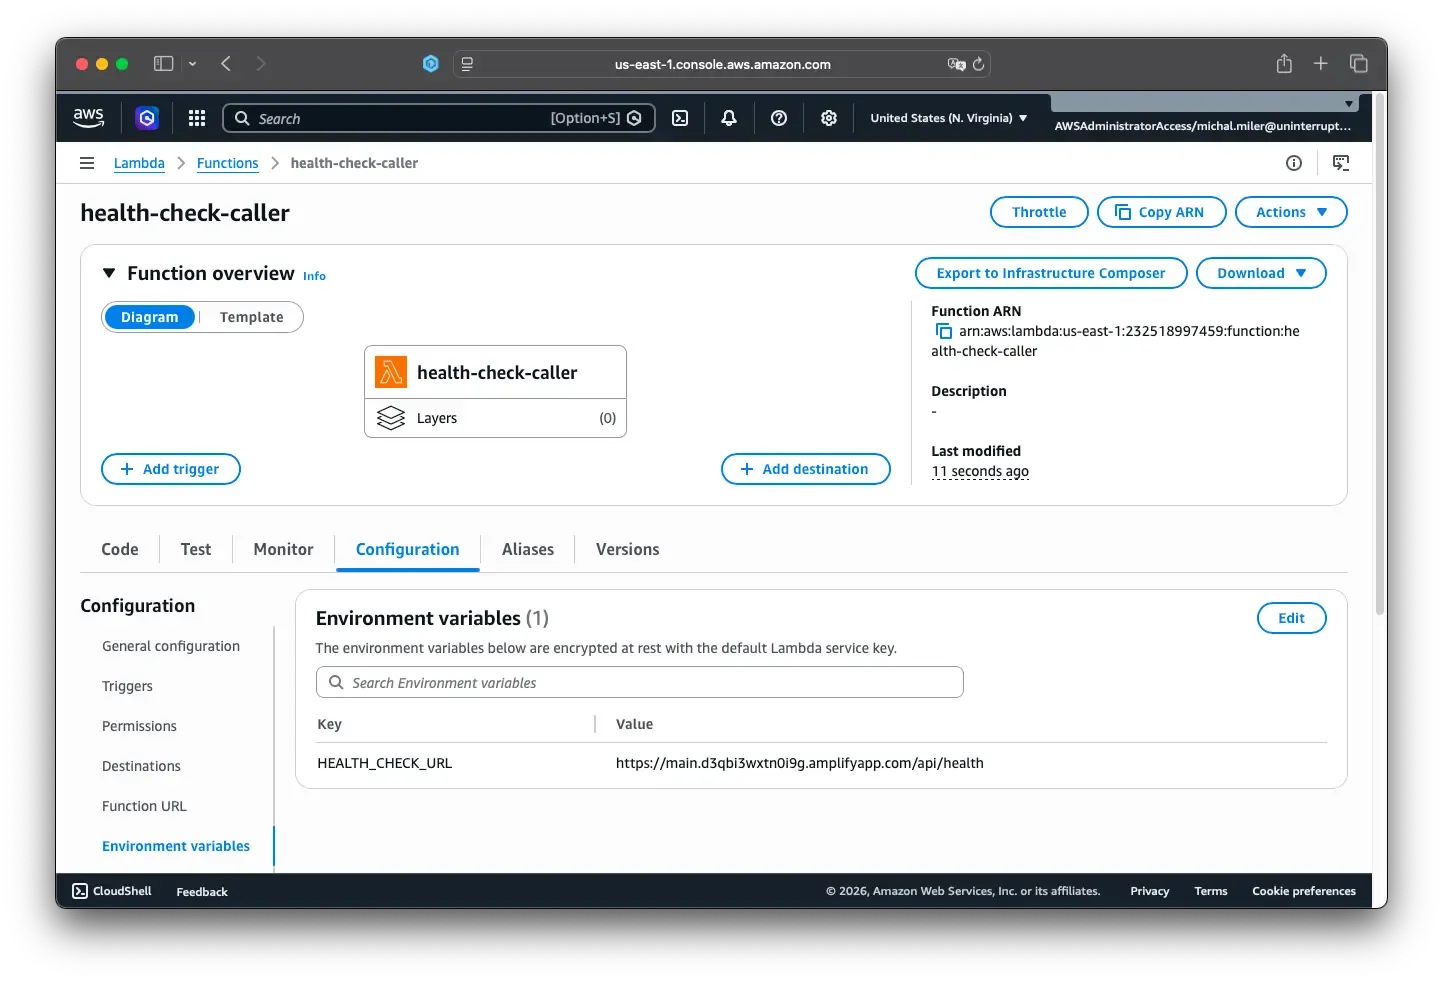The height and width of the screenshot is (982, 1443).
Task: Click the AWS console search field
Action: [439, 118]
